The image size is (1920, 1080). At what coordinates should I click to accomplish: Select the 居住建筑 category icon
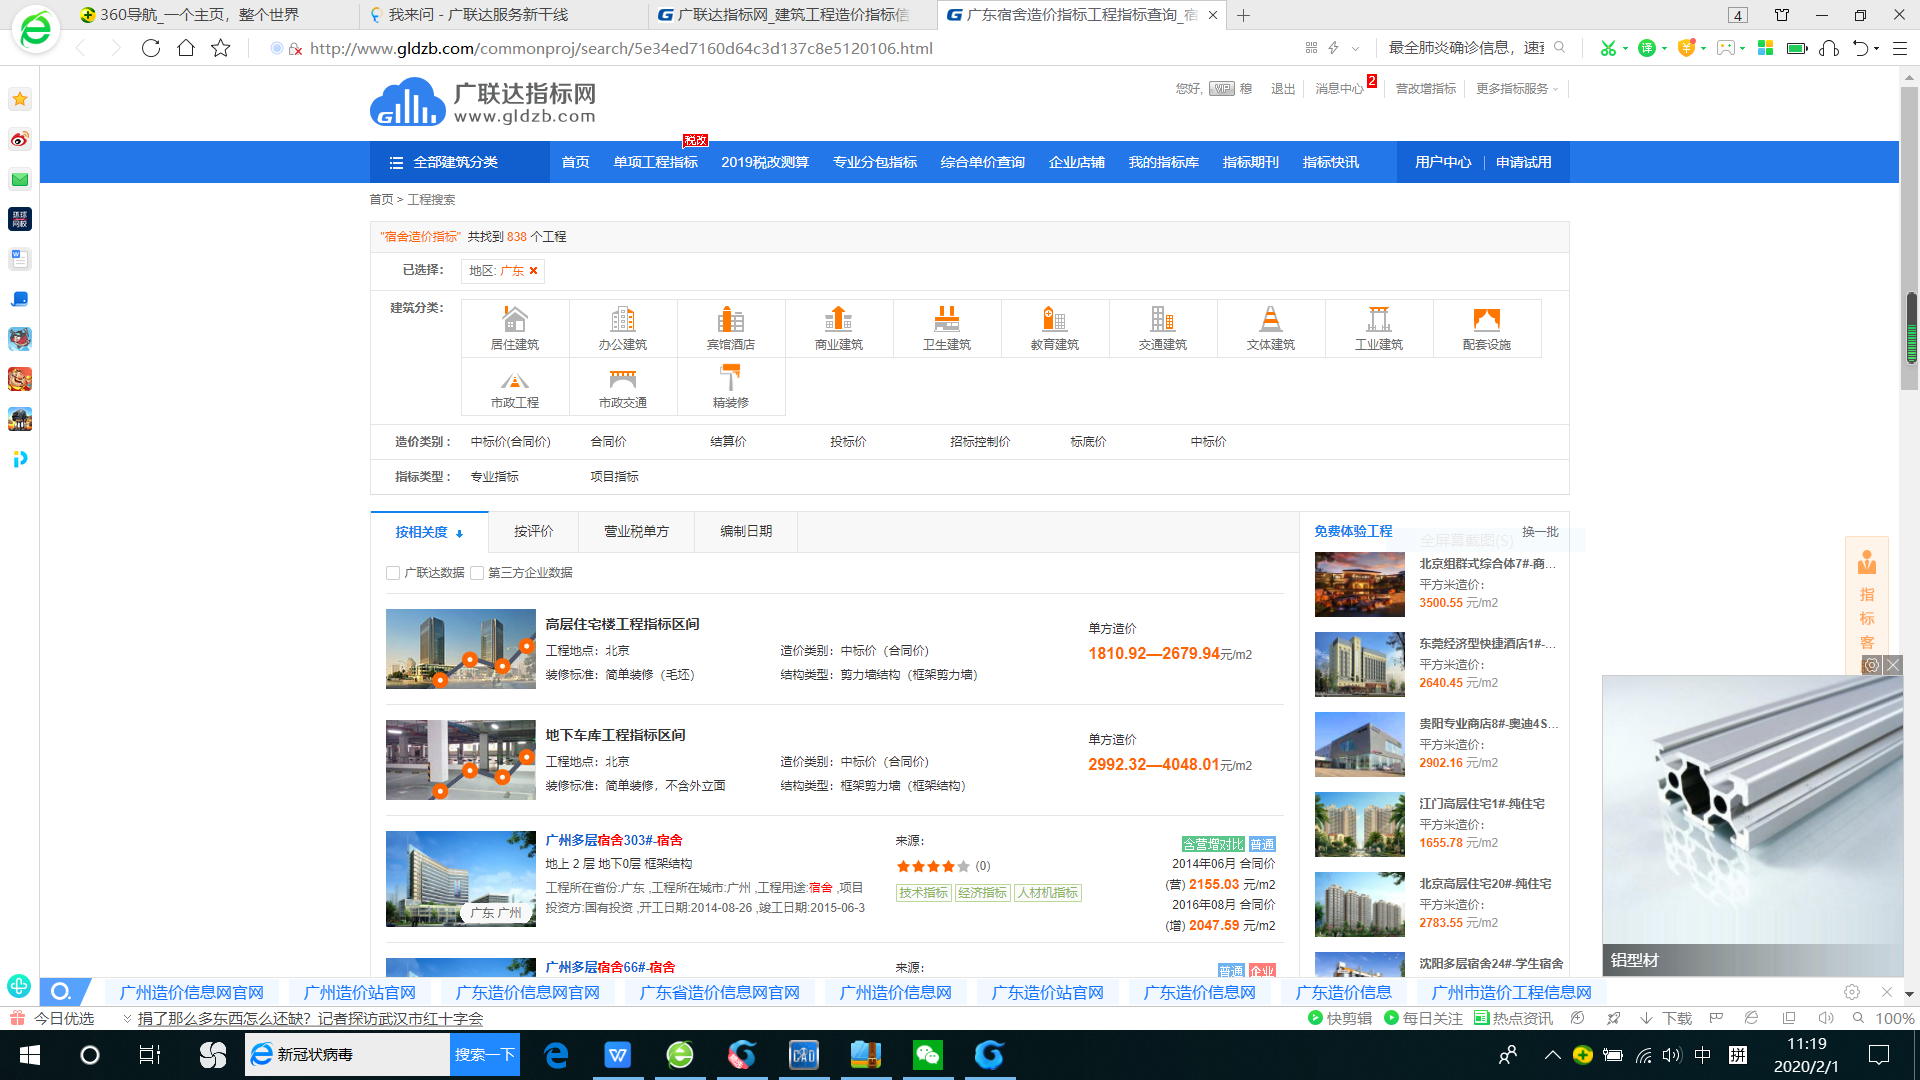coord(515,320)
